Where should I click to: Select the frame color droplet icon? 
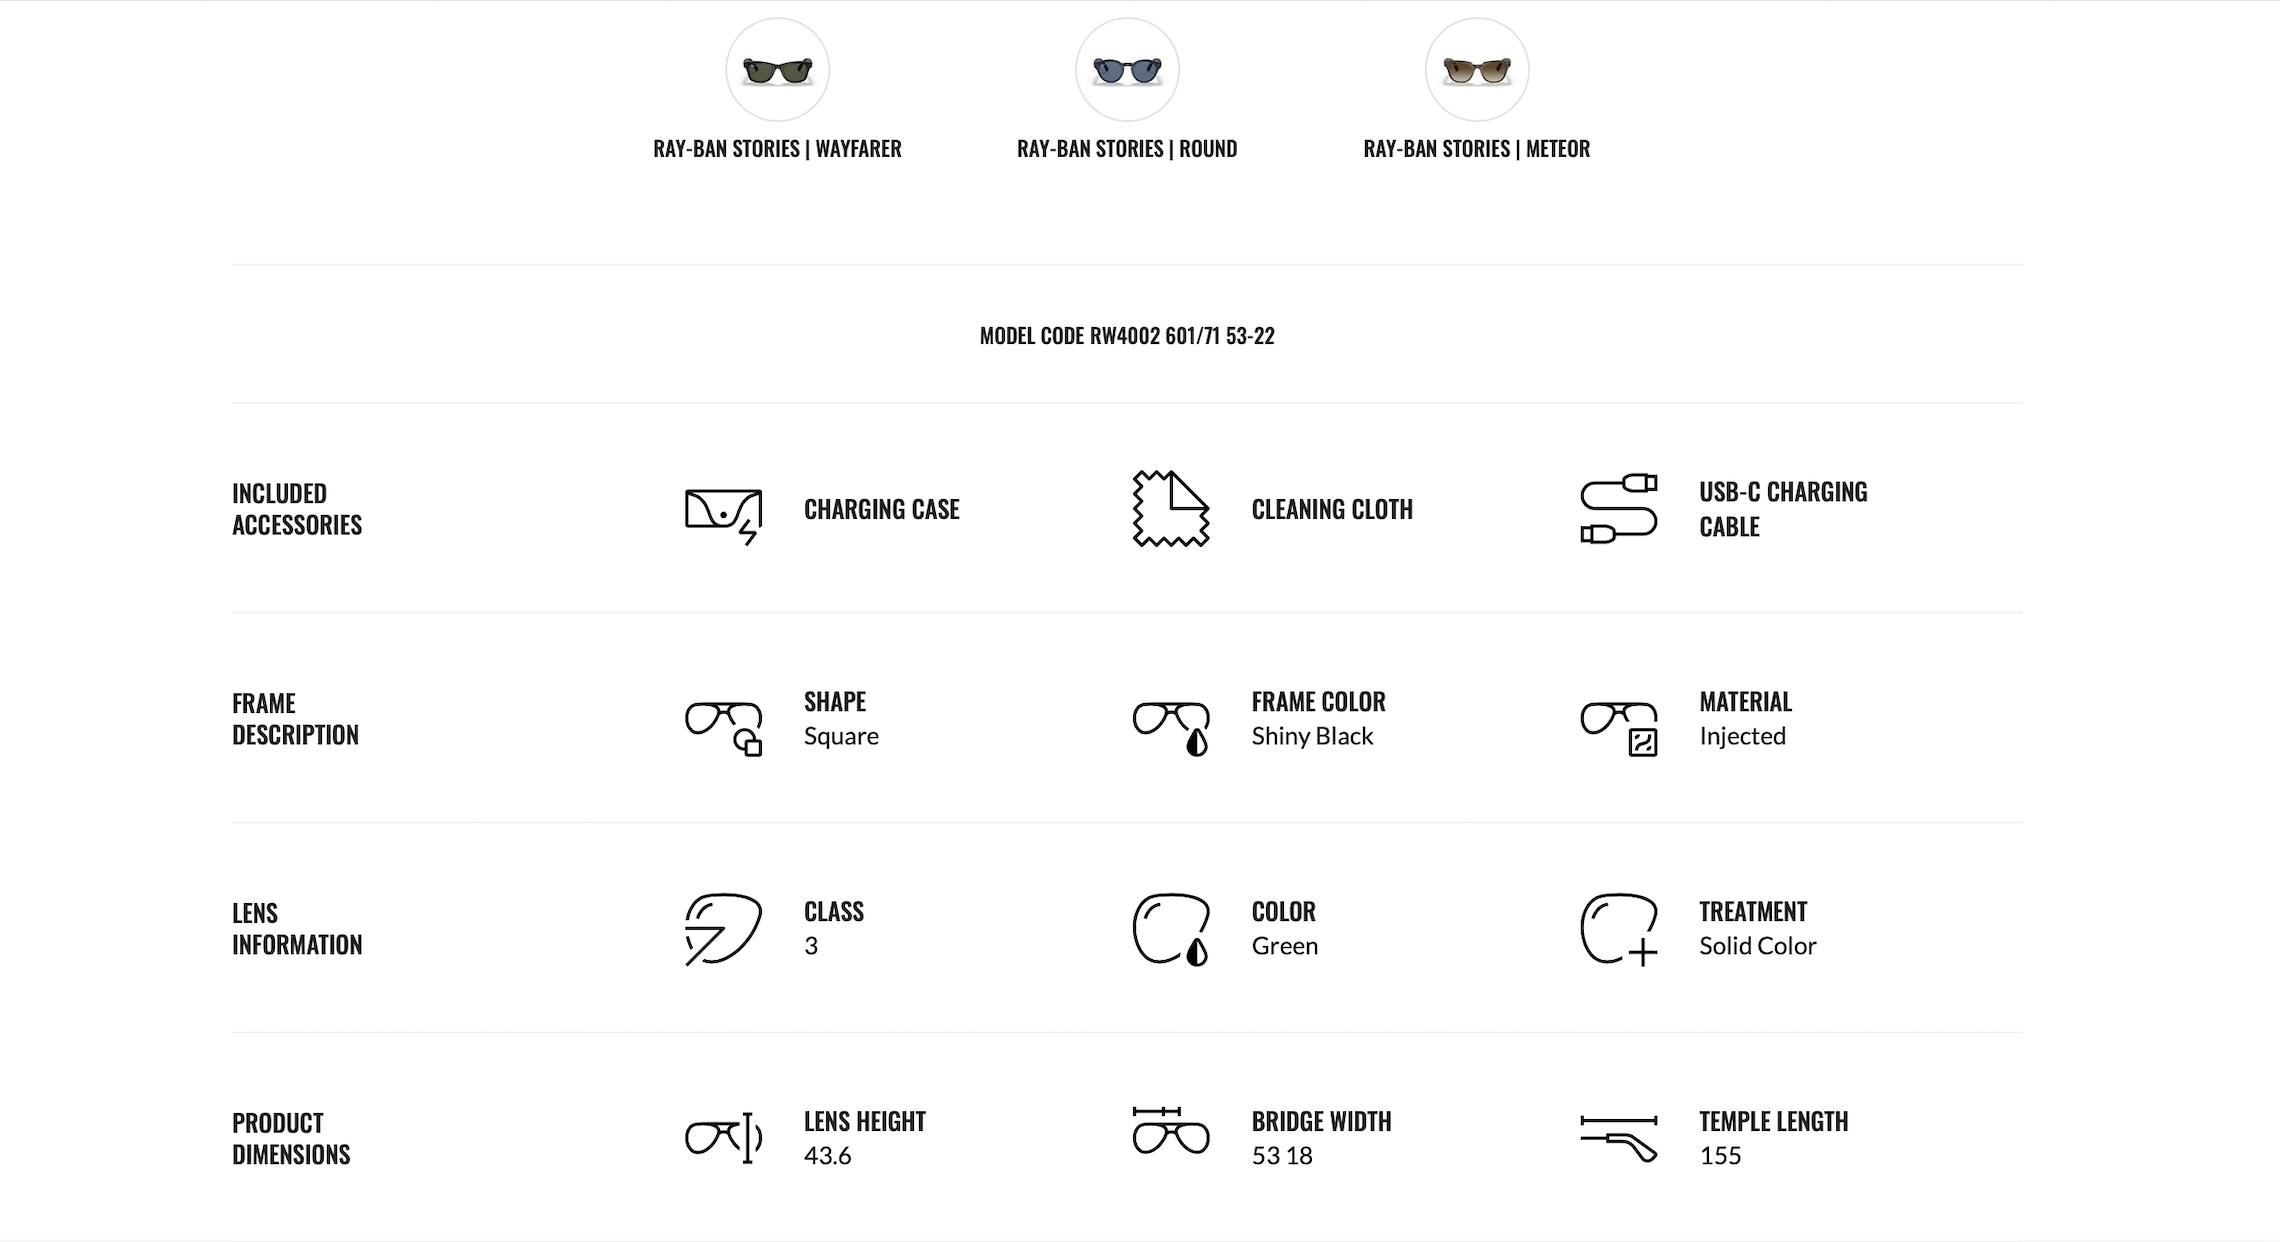tap(1170, 719)
